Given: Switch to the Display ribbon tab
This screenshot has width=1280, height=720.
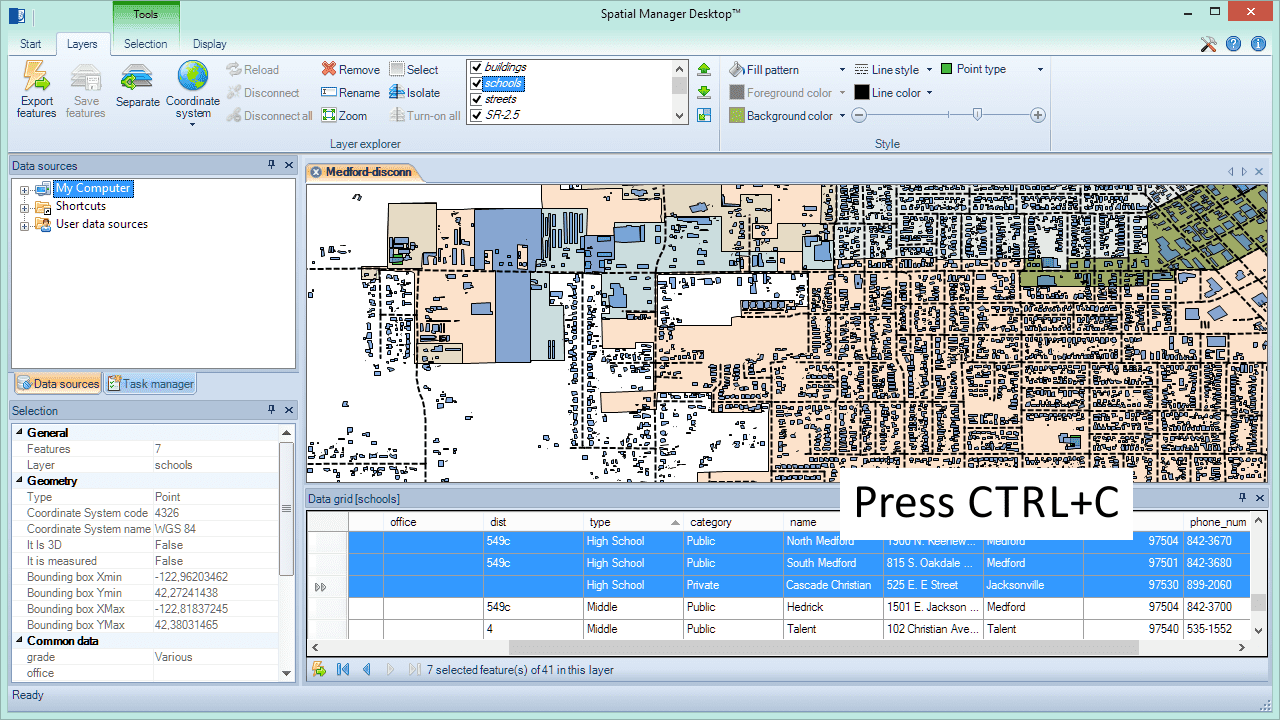Looking at the screenshot, I should (x=210, y=44).
